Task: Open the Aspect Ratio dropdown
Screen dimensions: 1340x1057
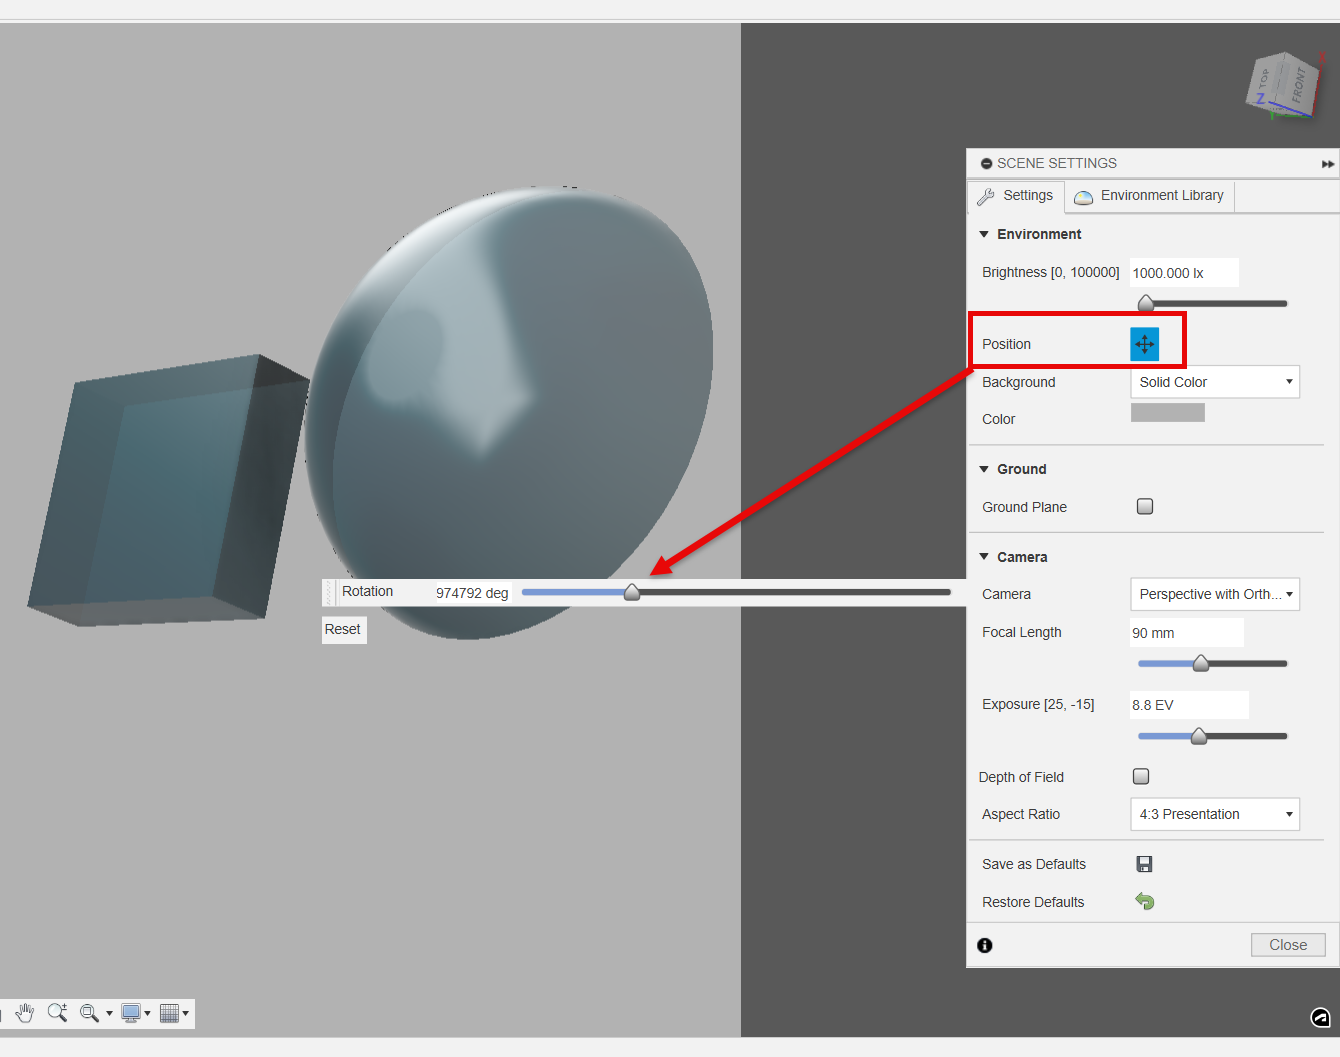Action: point(1214,814)
